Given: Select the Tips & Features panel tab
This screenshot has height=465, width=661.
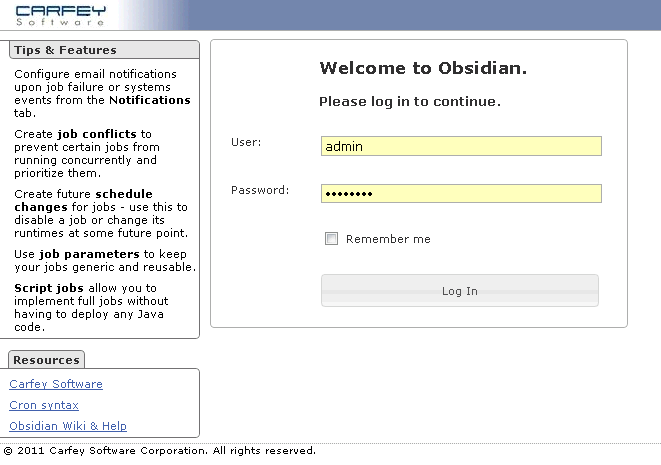Looking at the screenshot, I should (x=66, y=50).
